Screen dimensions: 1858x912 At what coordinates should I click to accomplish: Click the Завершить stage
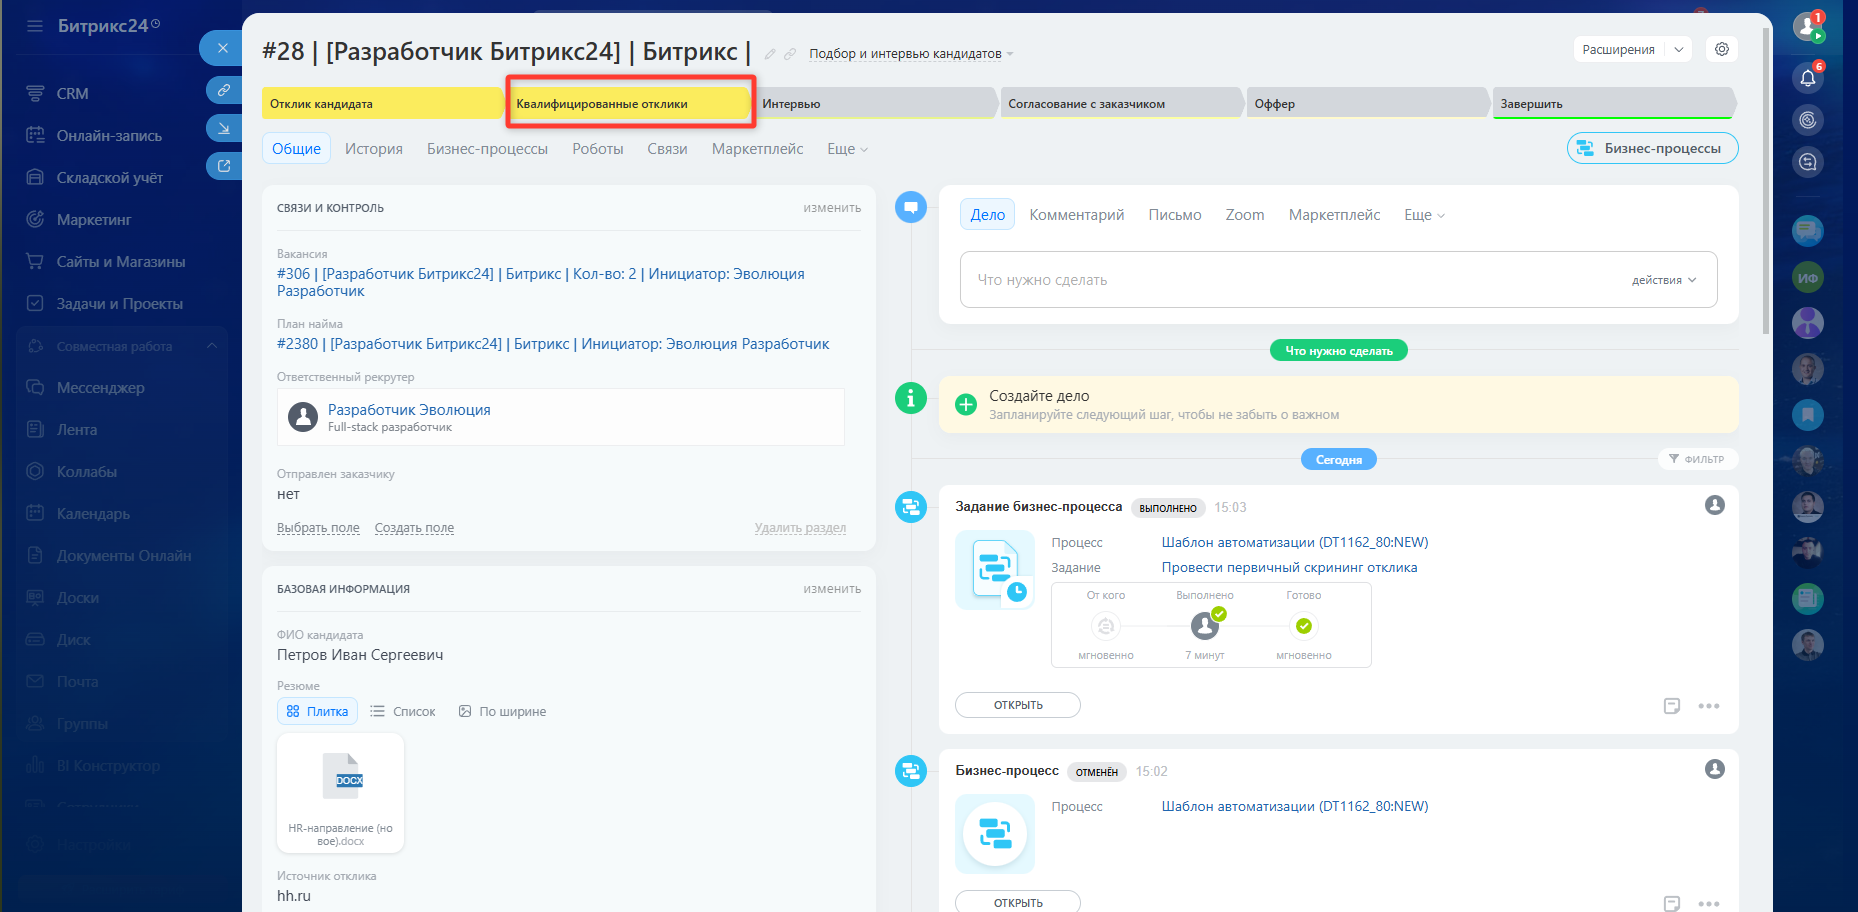coord(1613,103)
